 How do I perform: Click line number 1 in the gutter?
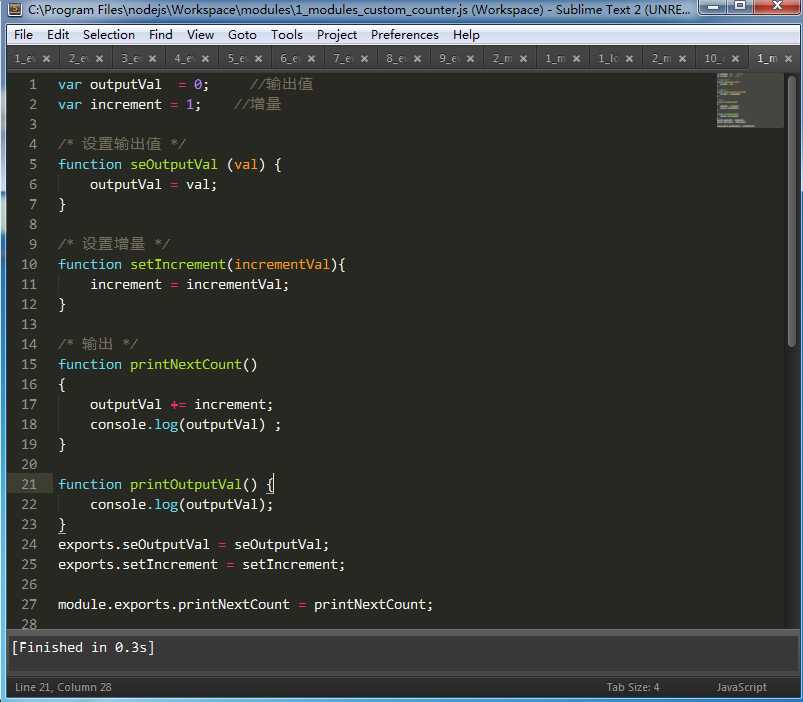click(33, 84)
